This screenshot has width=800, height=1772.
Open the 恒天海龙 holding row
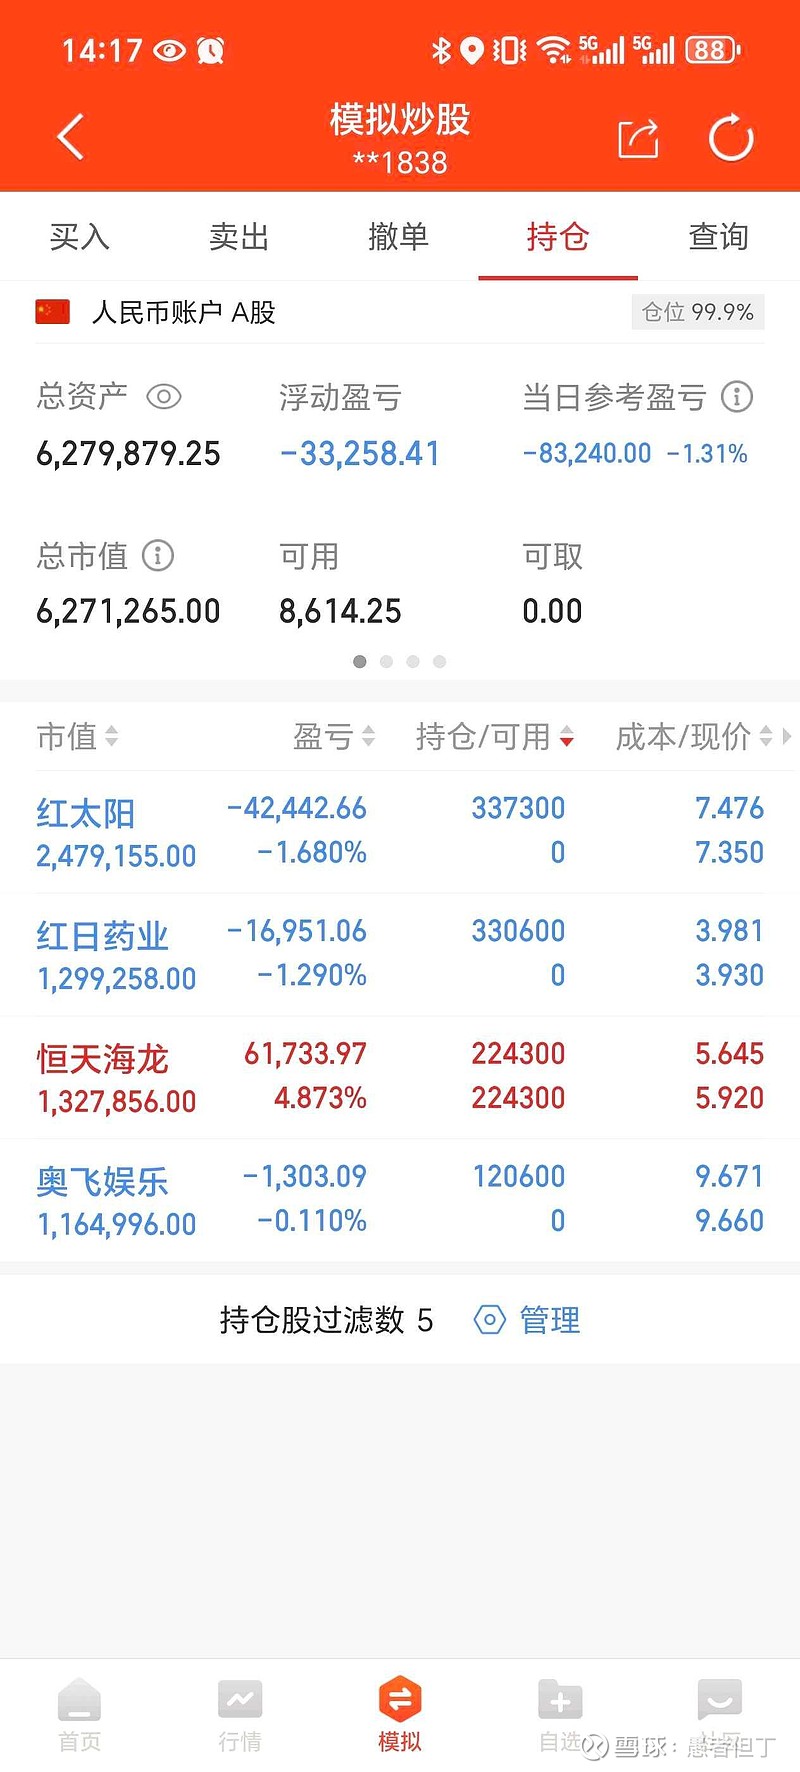coord(400,1077)
